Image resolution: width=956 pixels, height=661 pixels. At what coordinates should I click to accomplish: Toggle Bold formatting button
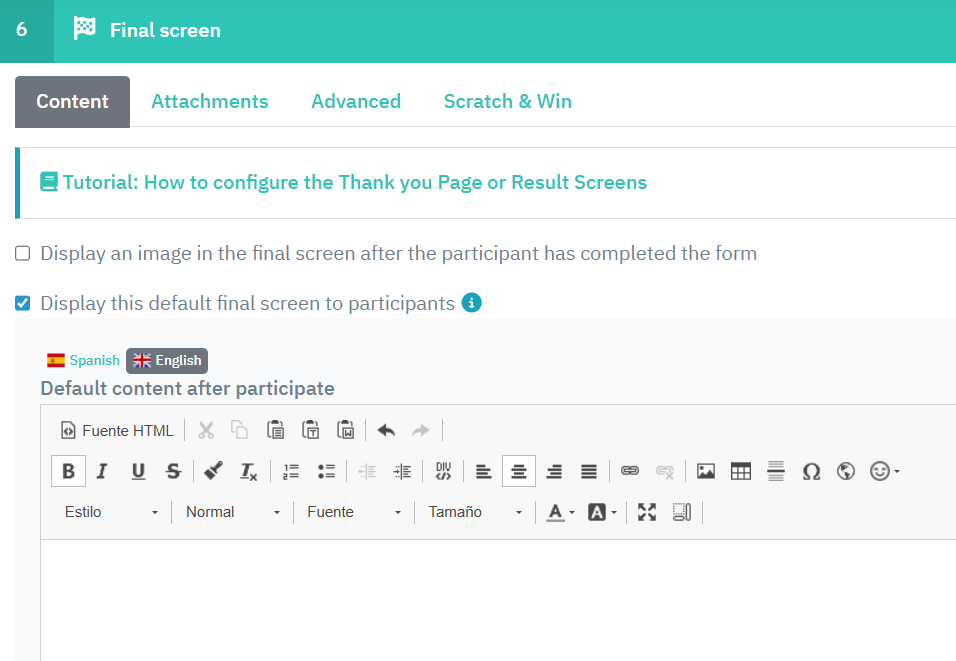coord(68,471)
